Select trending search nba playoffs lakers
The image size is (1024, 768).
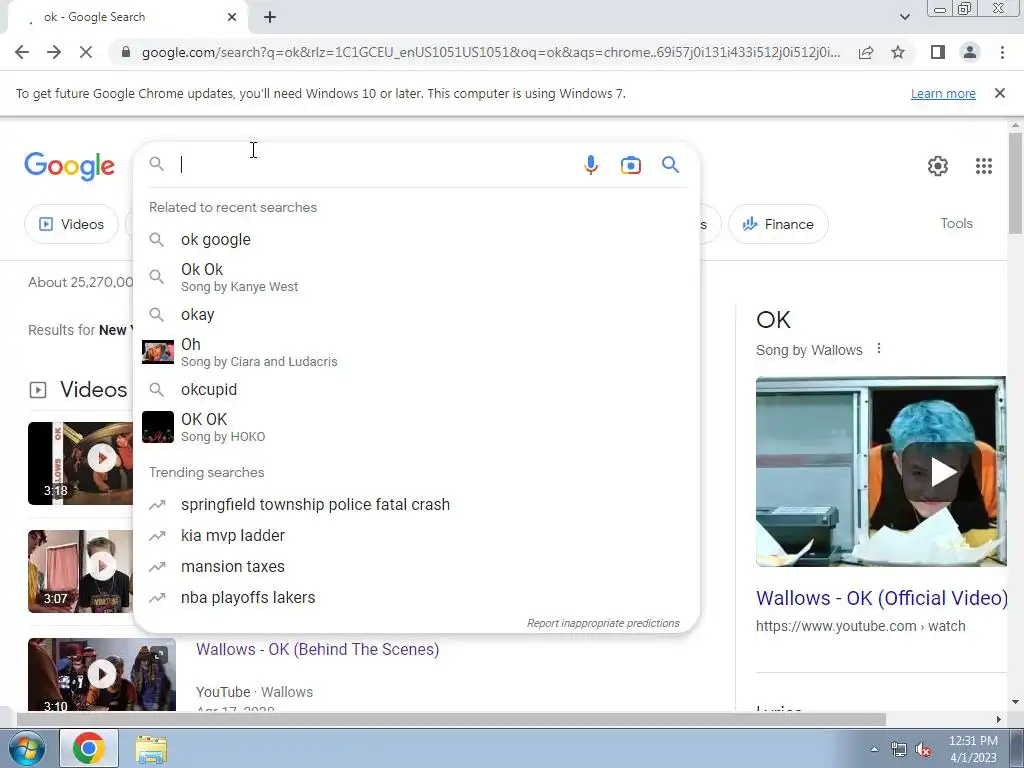click(416, 598)
